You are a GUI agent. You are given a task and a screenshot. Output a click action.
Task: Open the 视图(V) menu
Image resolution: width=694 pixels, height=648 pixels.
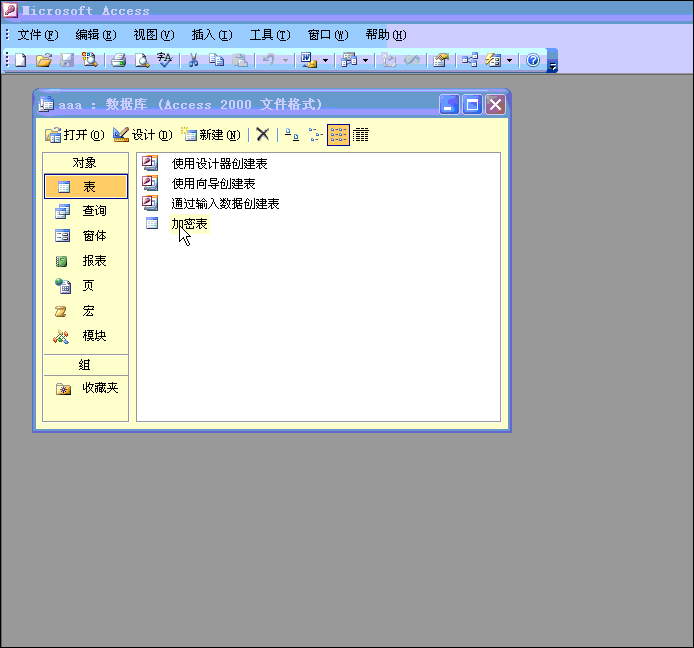[x=154, y=35]
